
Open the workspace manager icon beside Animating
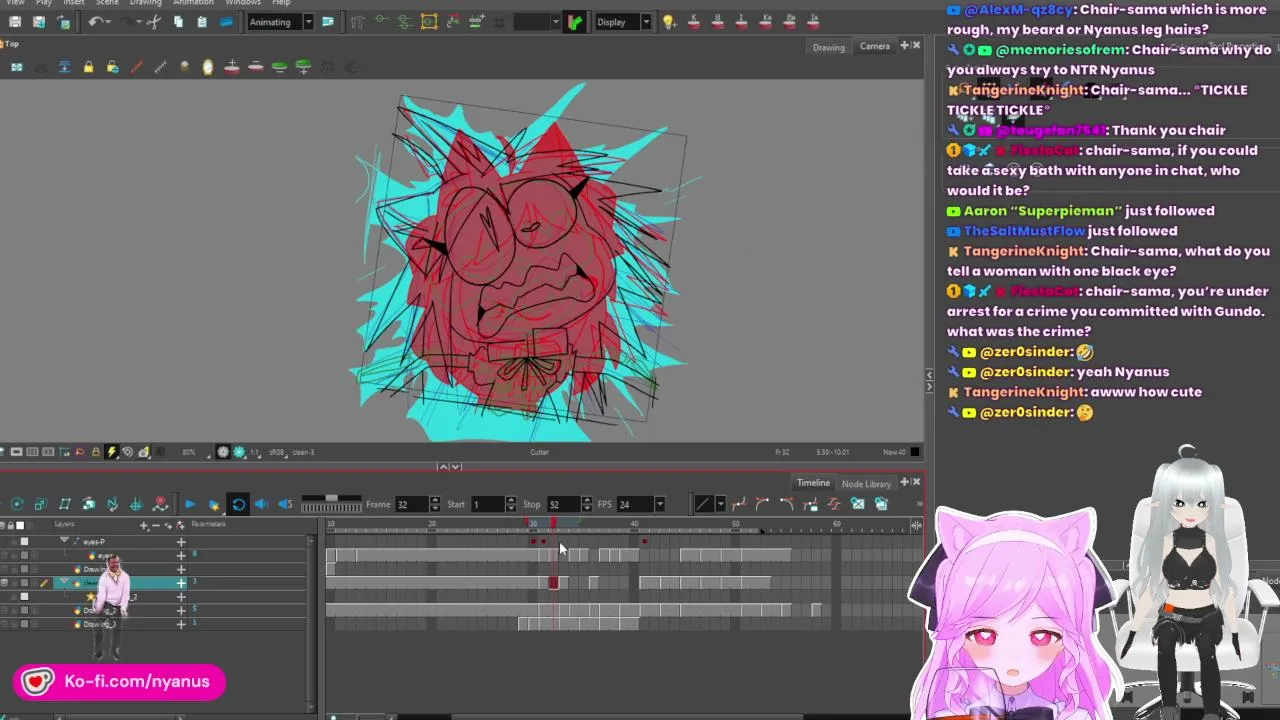[327, 22]
